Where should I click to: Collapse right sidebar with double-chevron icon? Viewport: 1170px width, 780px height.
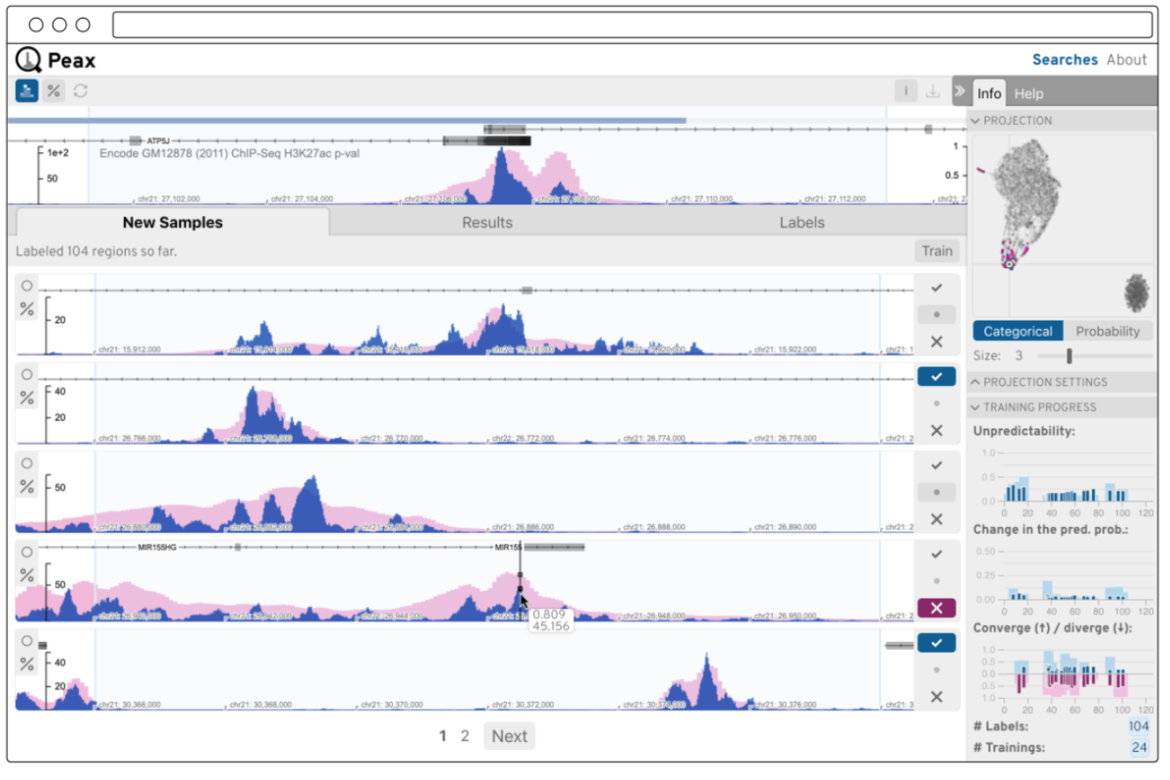tap(960, 92)
